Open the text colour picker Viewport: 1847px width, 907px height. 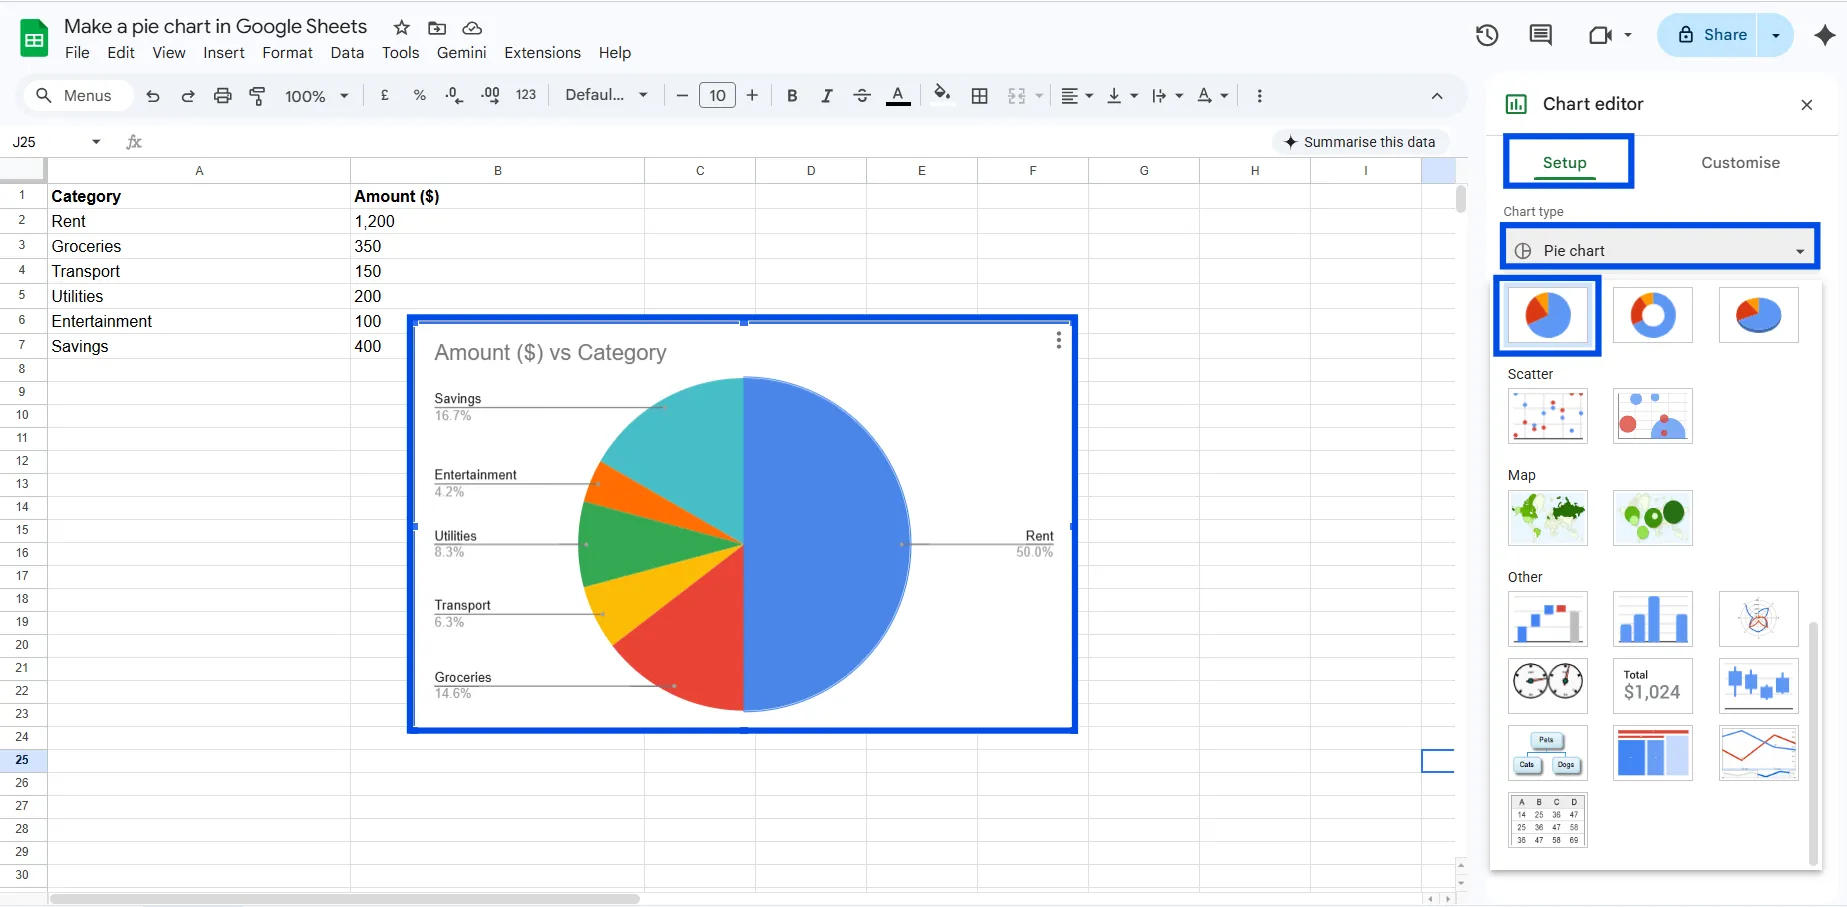(898, 96)
